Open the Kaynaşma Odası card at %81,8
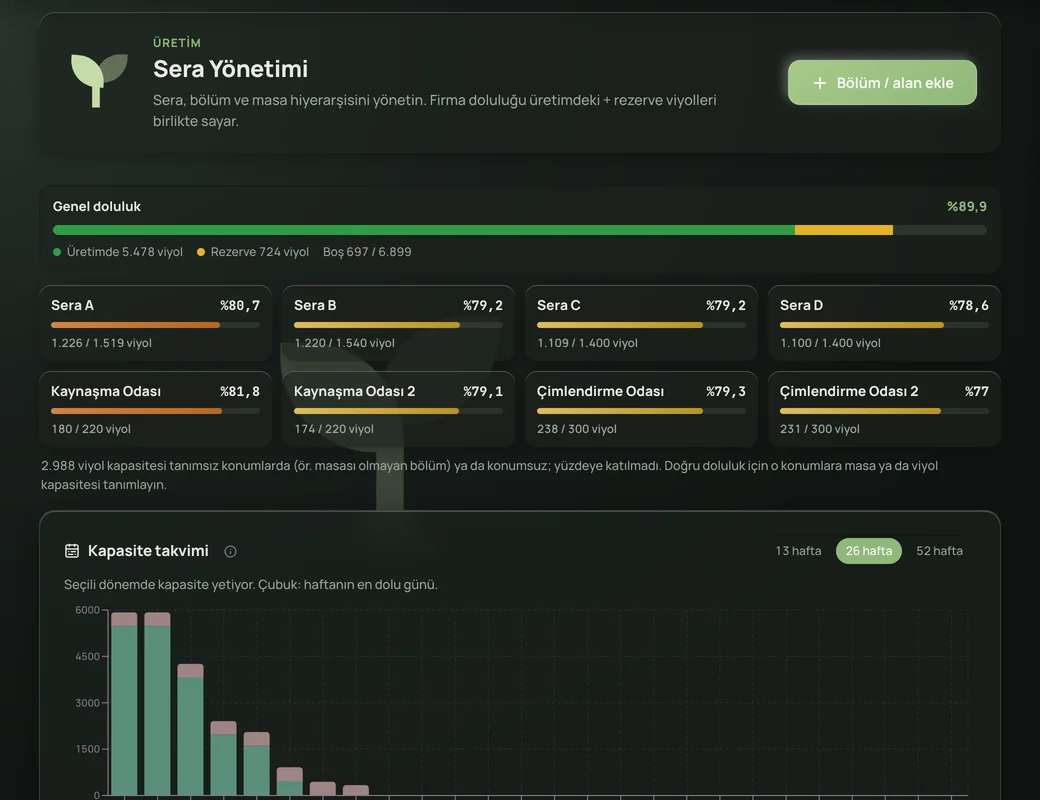Viewport: 1040px width, 800px height. (x=156, y=409)
